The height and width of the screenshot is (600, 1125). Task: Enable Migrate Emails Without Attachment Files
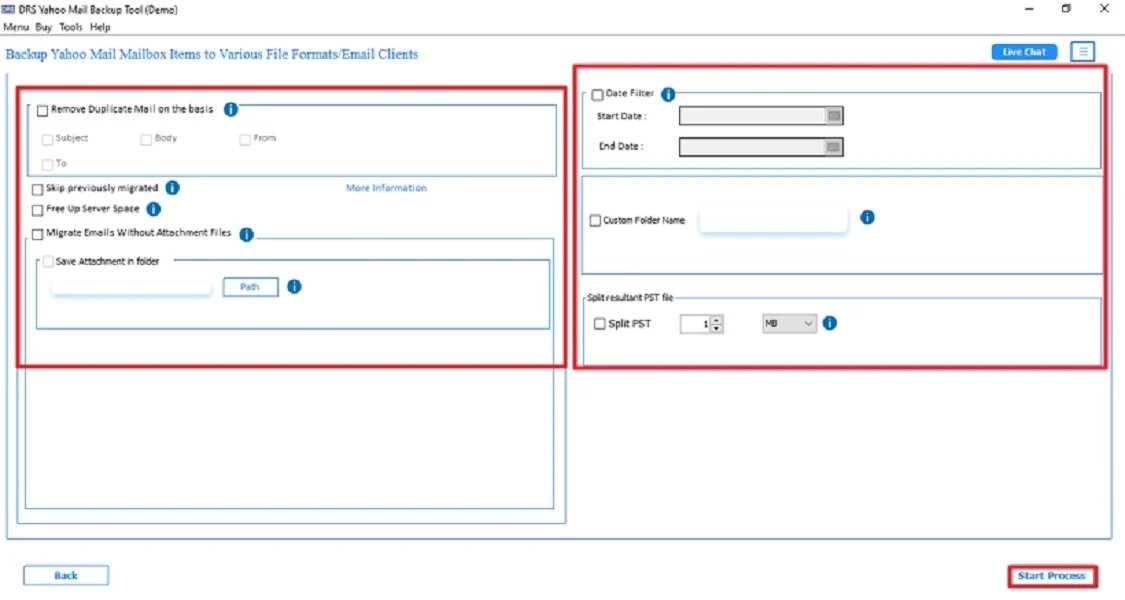click(x=37, y=233)
